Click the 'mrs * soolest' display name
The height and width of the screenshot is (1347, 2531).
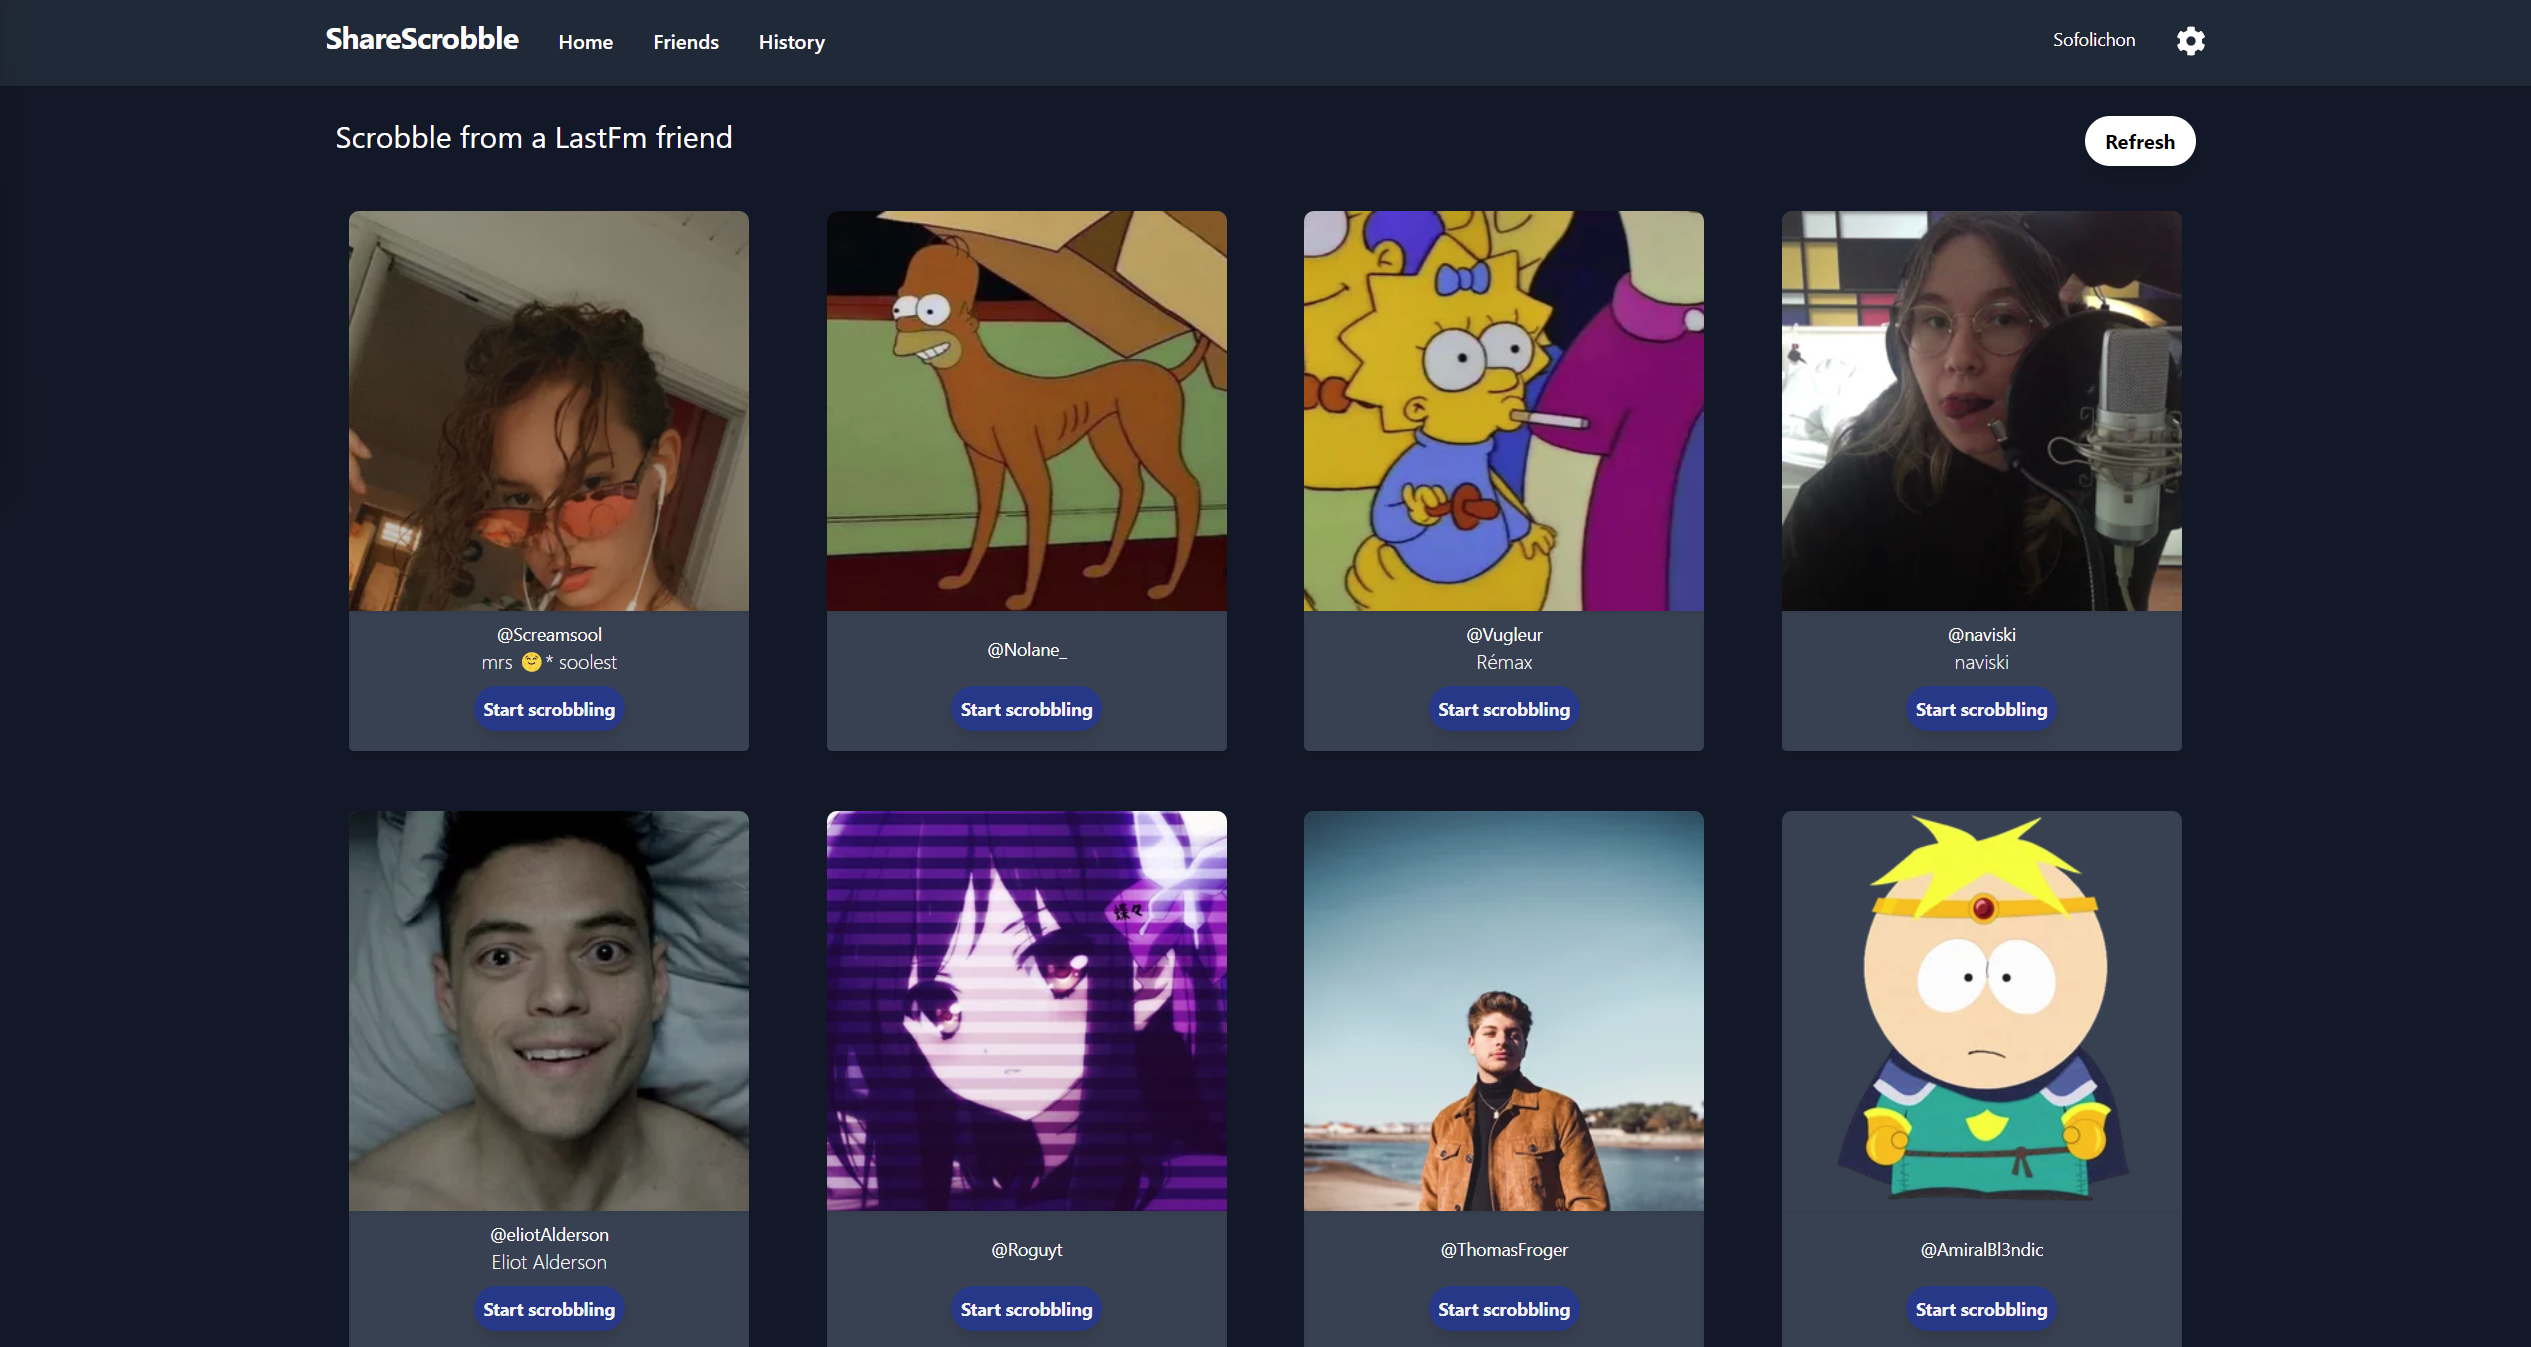point(549,662)
